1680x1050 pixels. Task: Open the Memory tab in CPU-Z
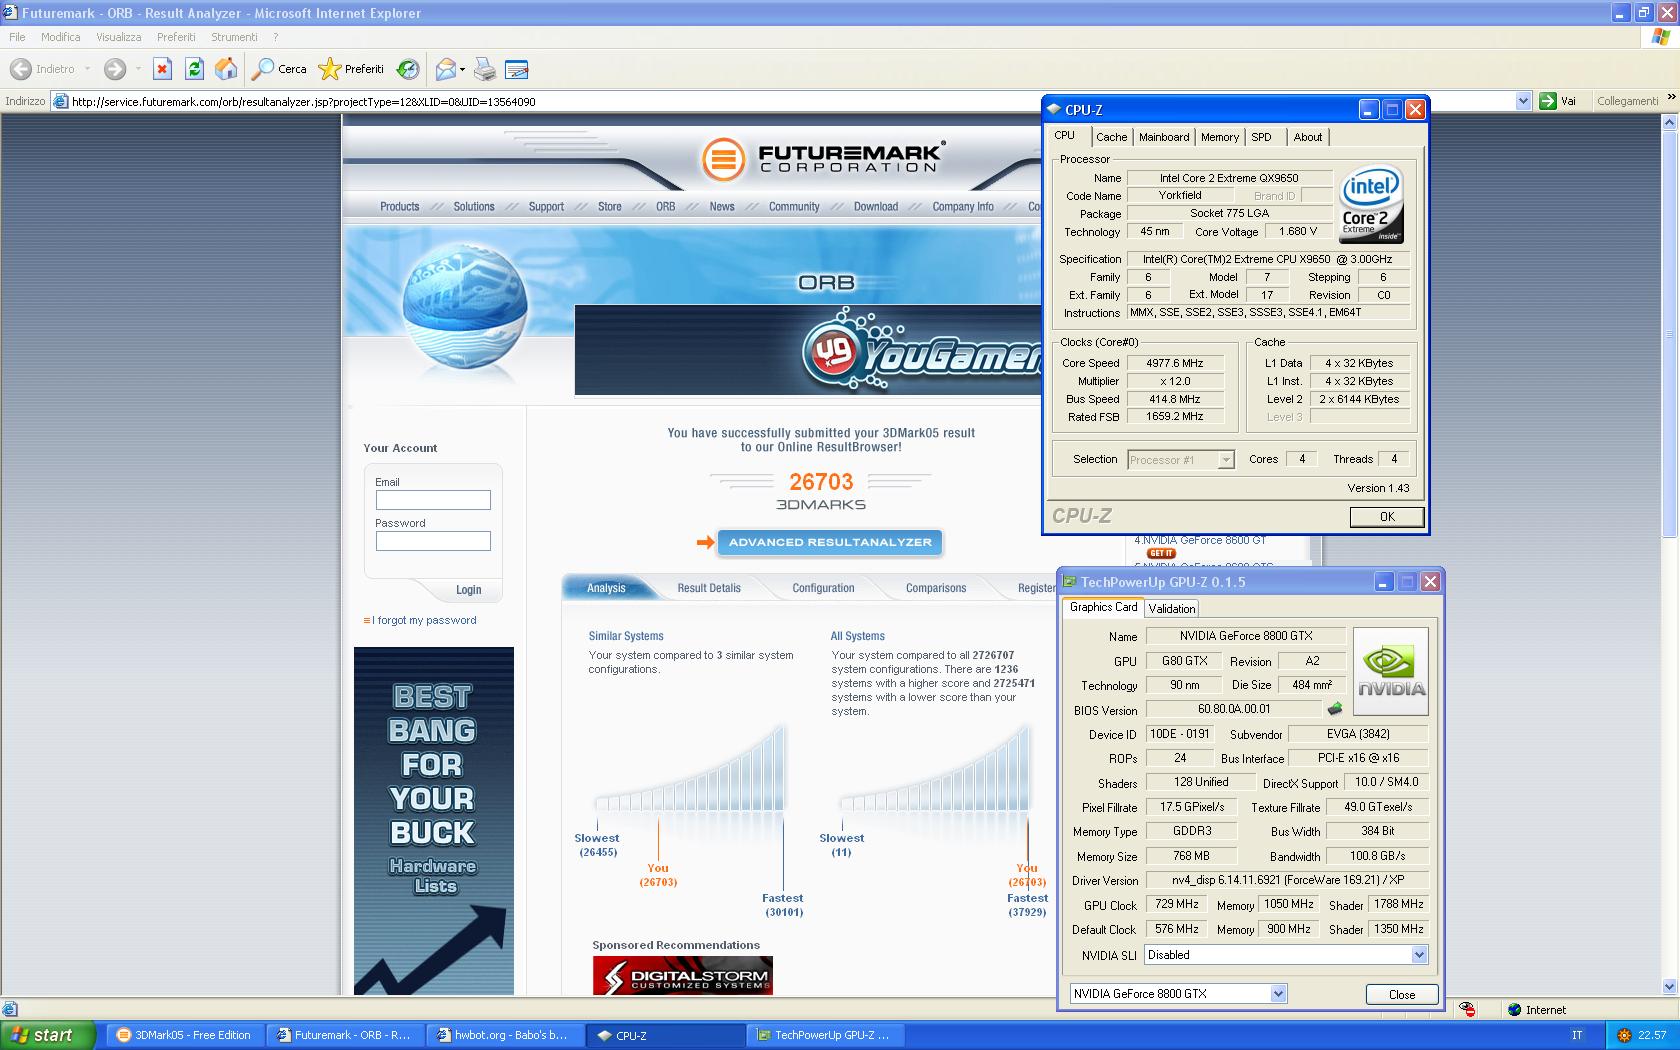(x=1220, y=137)
